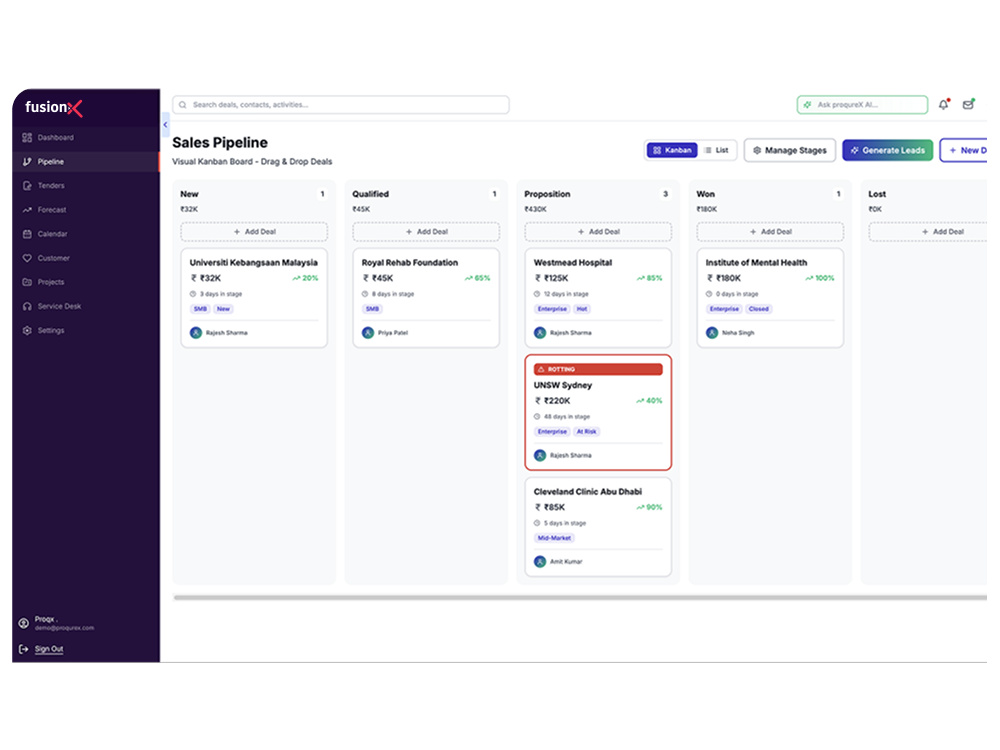Collapse the sidebar with the chevron
1000x750 pixels.
[x=165, y=125]
